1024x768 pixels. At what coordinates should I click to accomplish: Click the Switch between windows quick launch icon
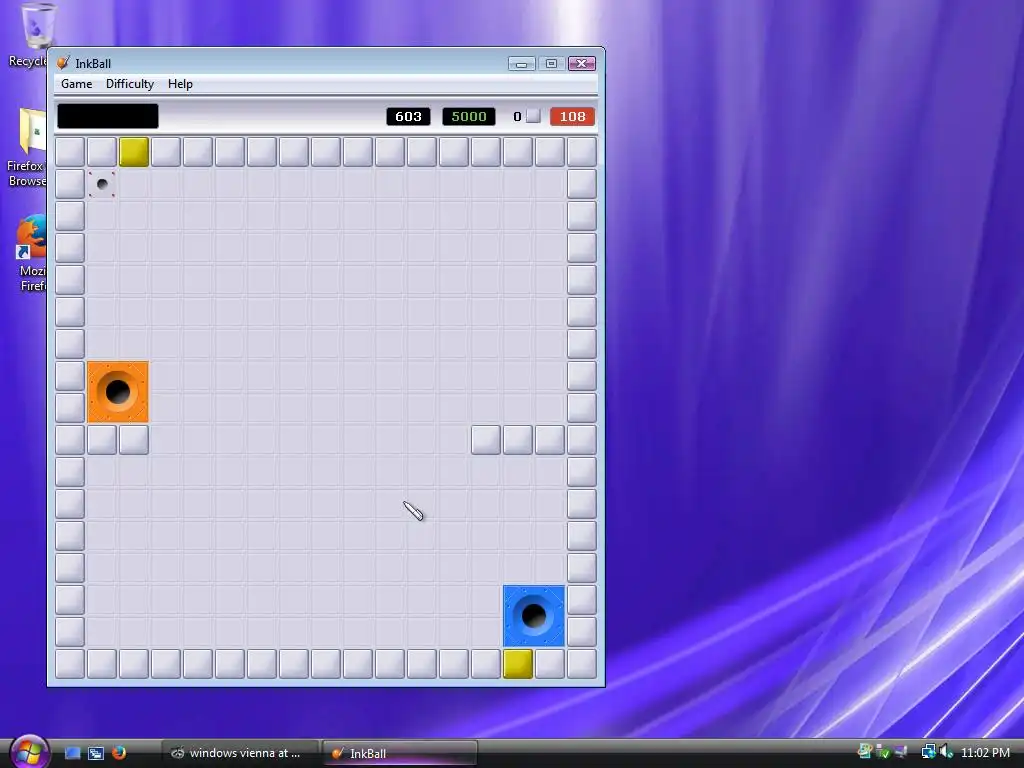[96, 753]
